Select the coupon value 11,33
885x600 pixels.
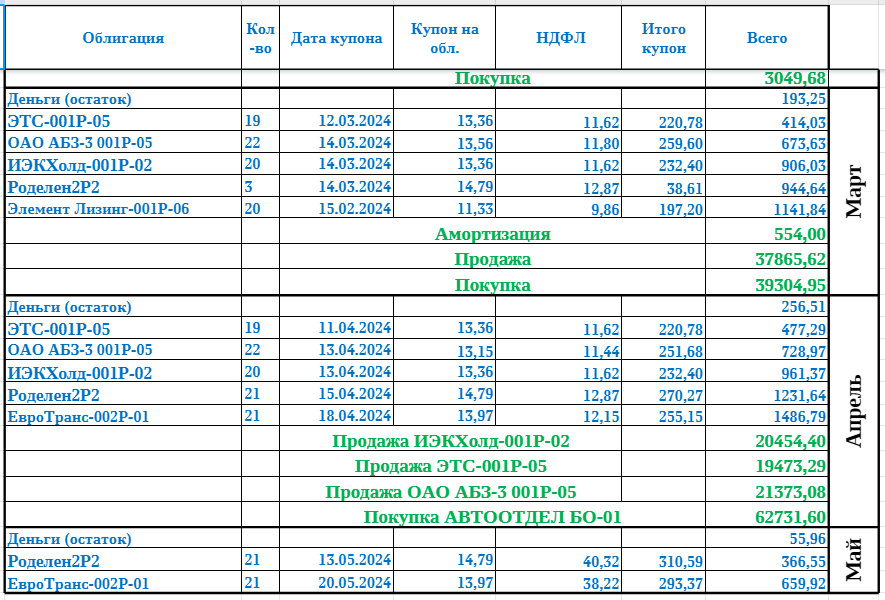coord(475,208)
